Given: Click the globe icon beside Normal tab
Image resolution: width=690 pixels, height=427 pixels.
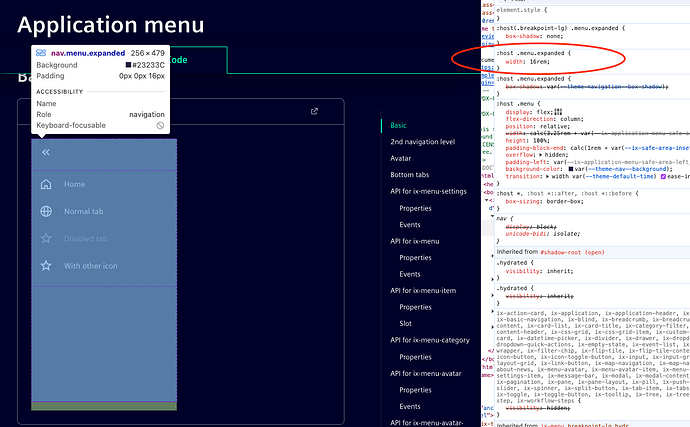Looking at the screenshot, I should tap(46, 211).
